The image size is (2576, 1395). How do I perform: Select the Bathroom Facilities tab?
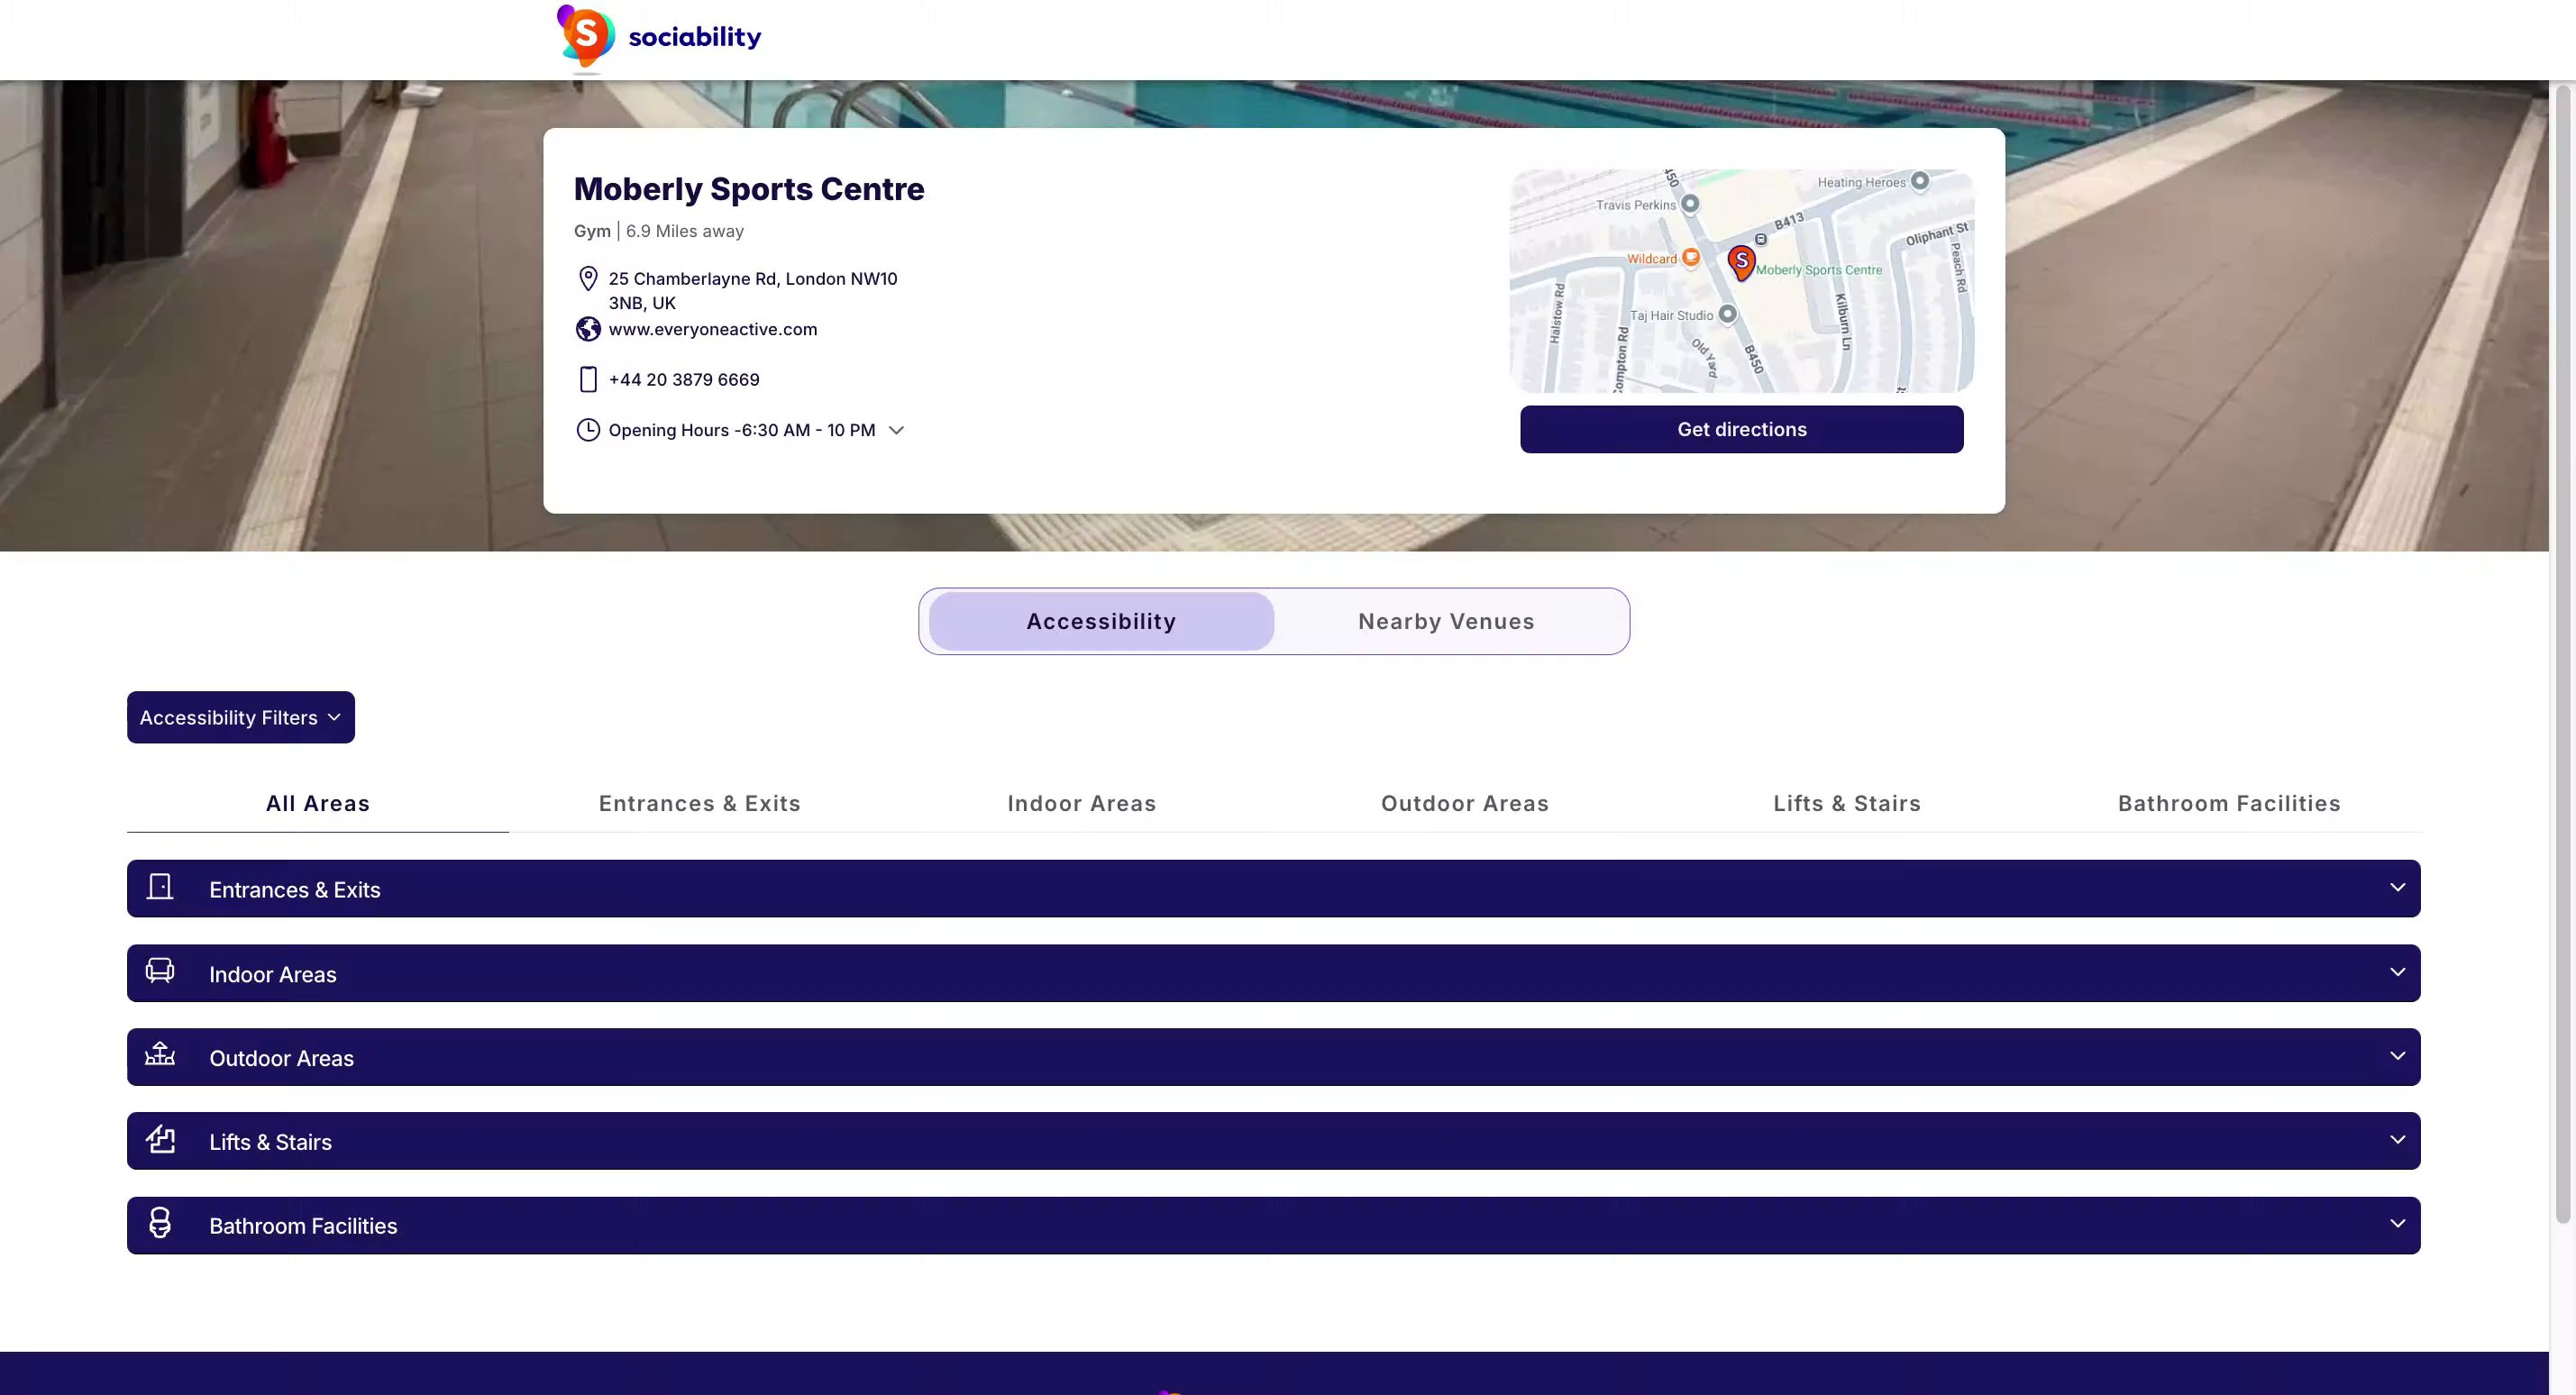(x=2228, y=804)
